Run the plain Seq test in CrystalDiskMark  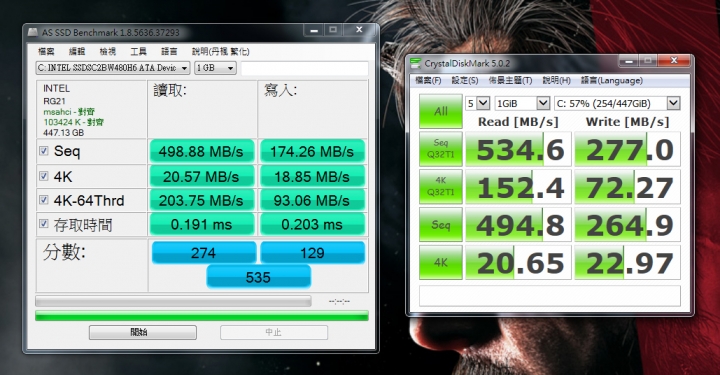(440, 224)
